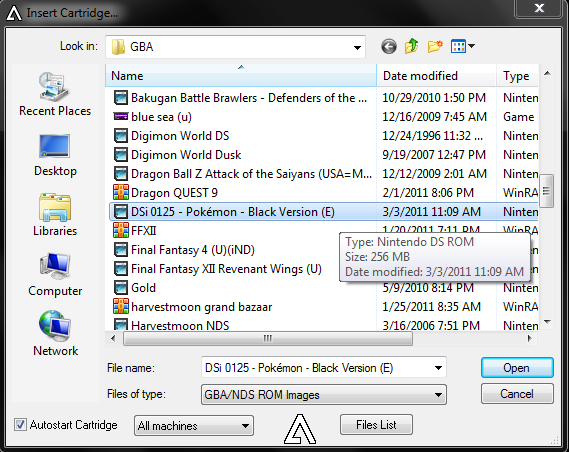
Task: Select the 5/9/2010 8:14 PM date cell
Action: [428, 288]
